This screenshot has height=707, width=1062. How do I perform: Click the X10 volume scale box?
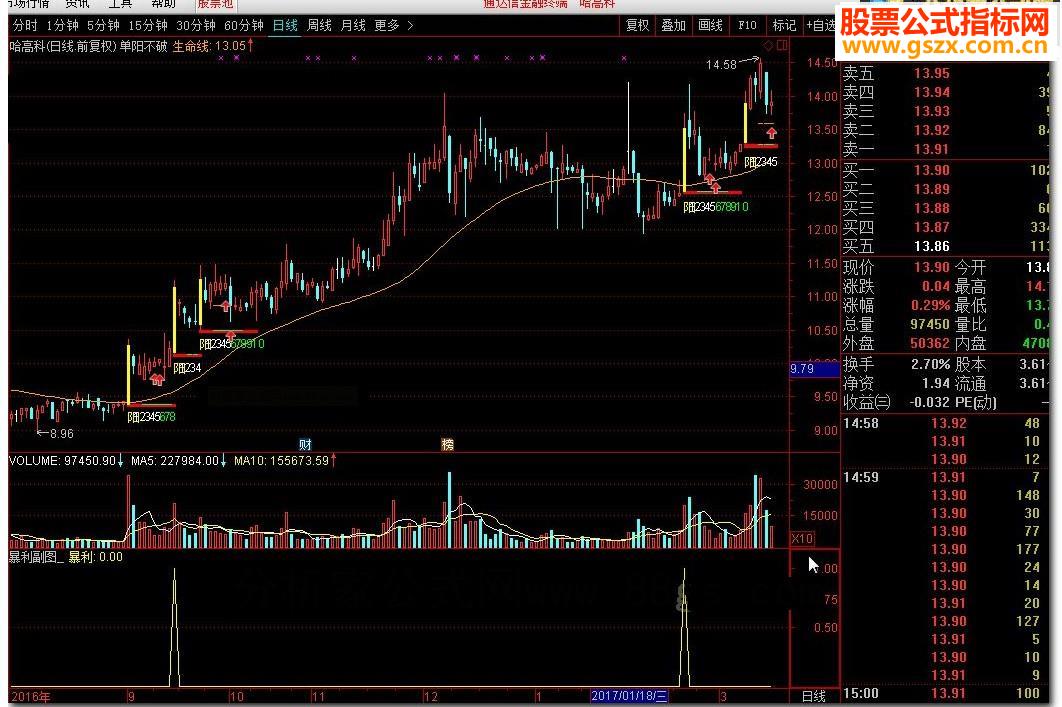point(803,539)
